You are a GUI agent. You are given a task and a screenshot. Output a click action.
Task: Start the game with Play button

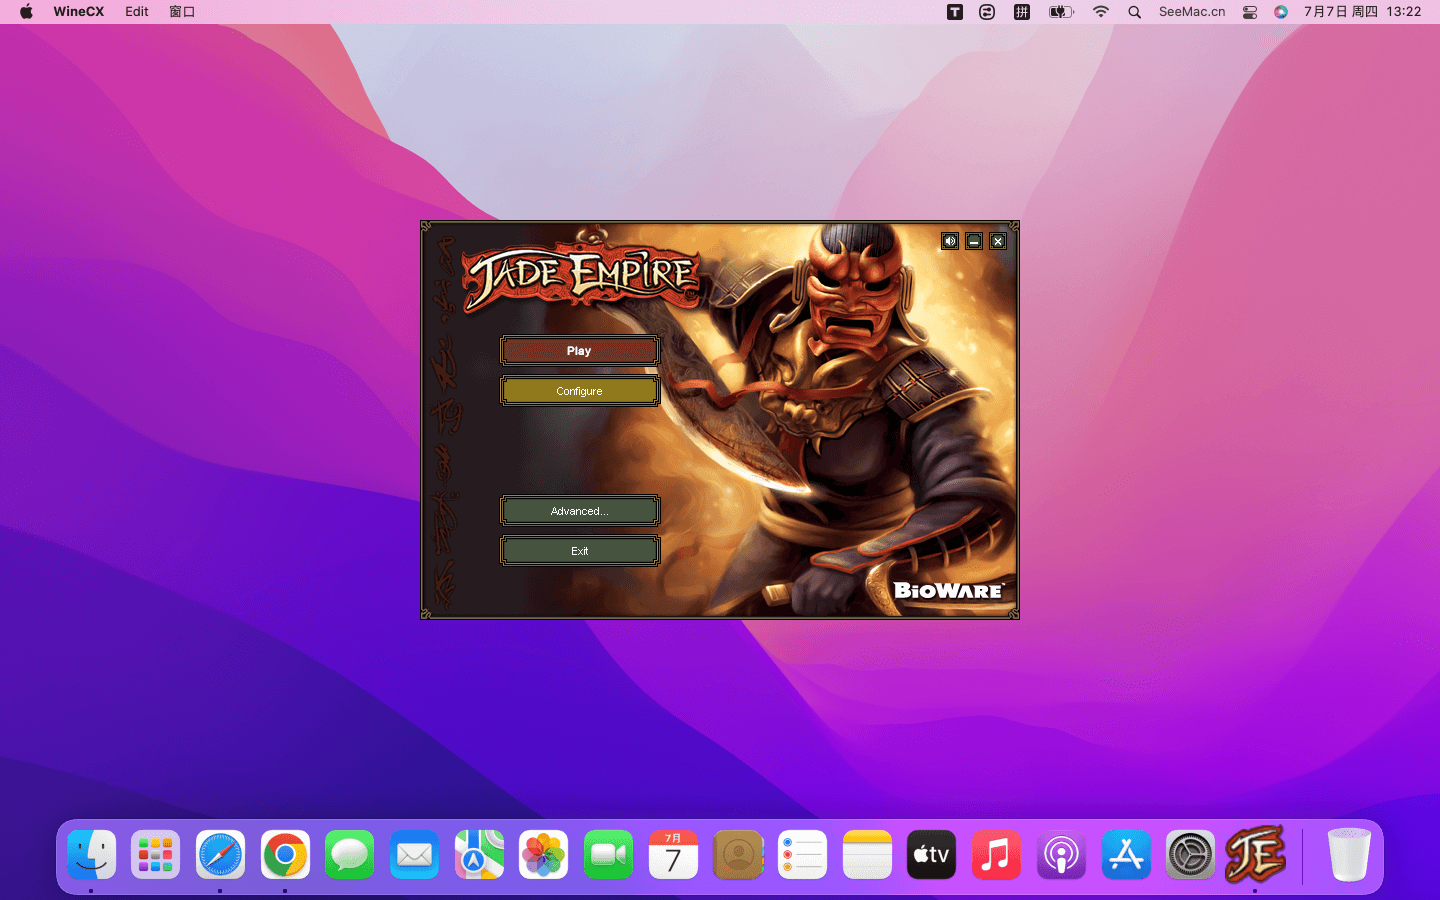click(x=580, y=351)
